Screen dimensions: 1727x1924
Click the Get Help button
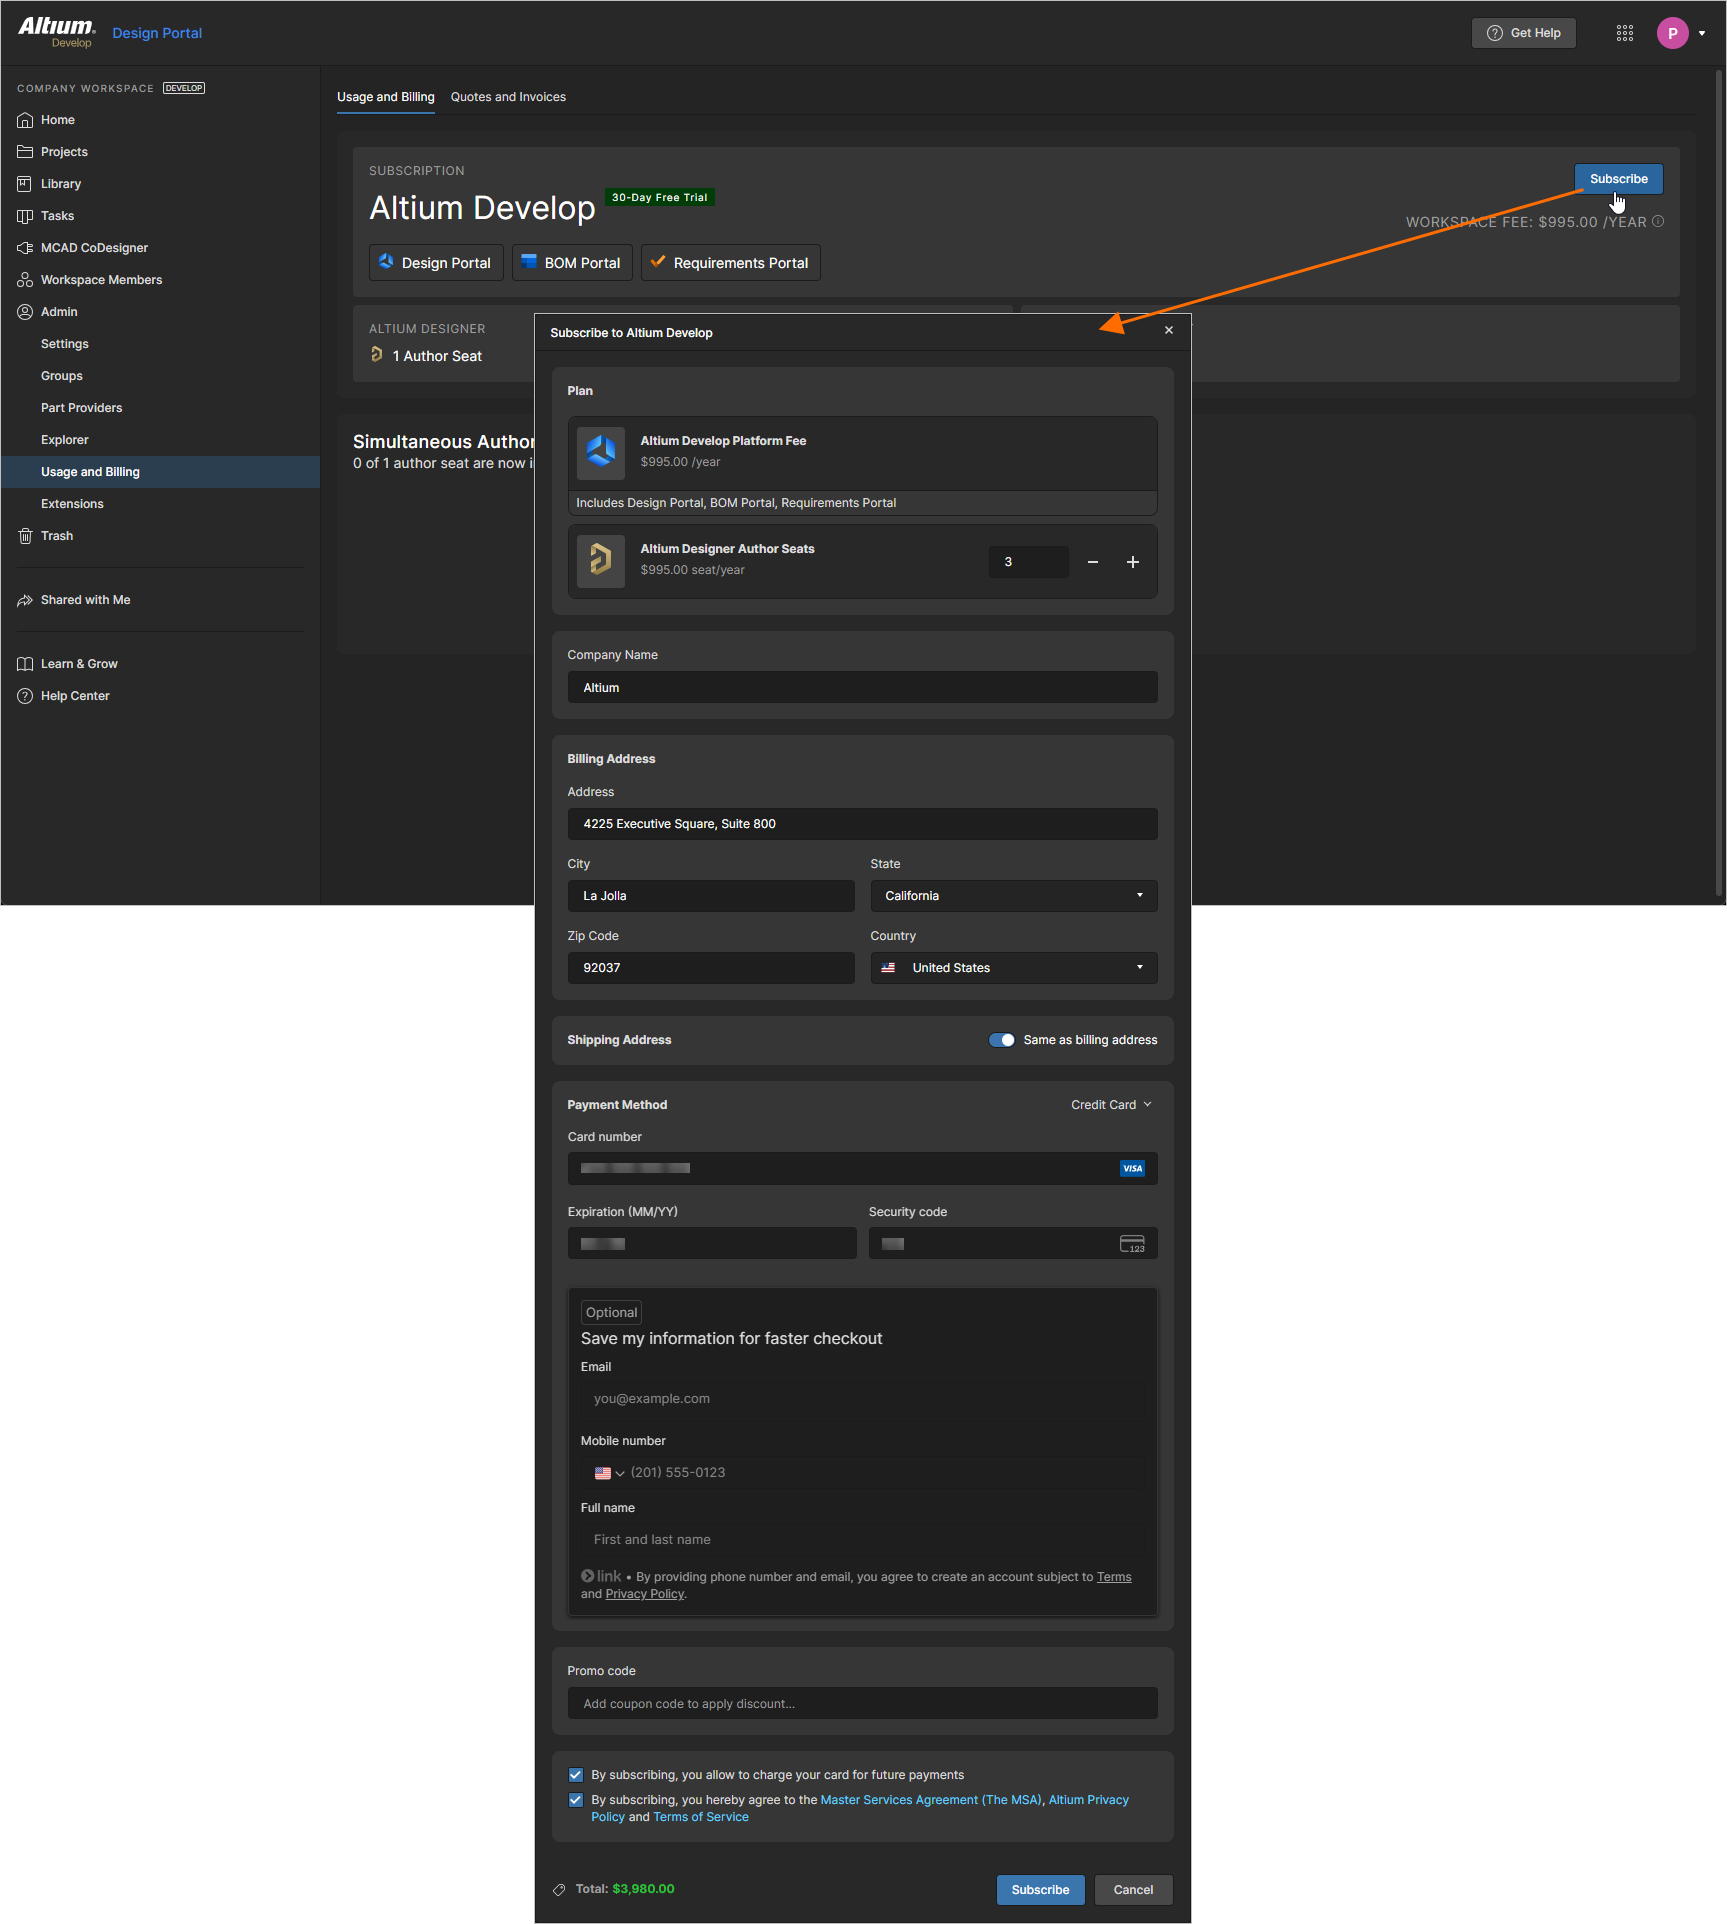click(1524, 33)
